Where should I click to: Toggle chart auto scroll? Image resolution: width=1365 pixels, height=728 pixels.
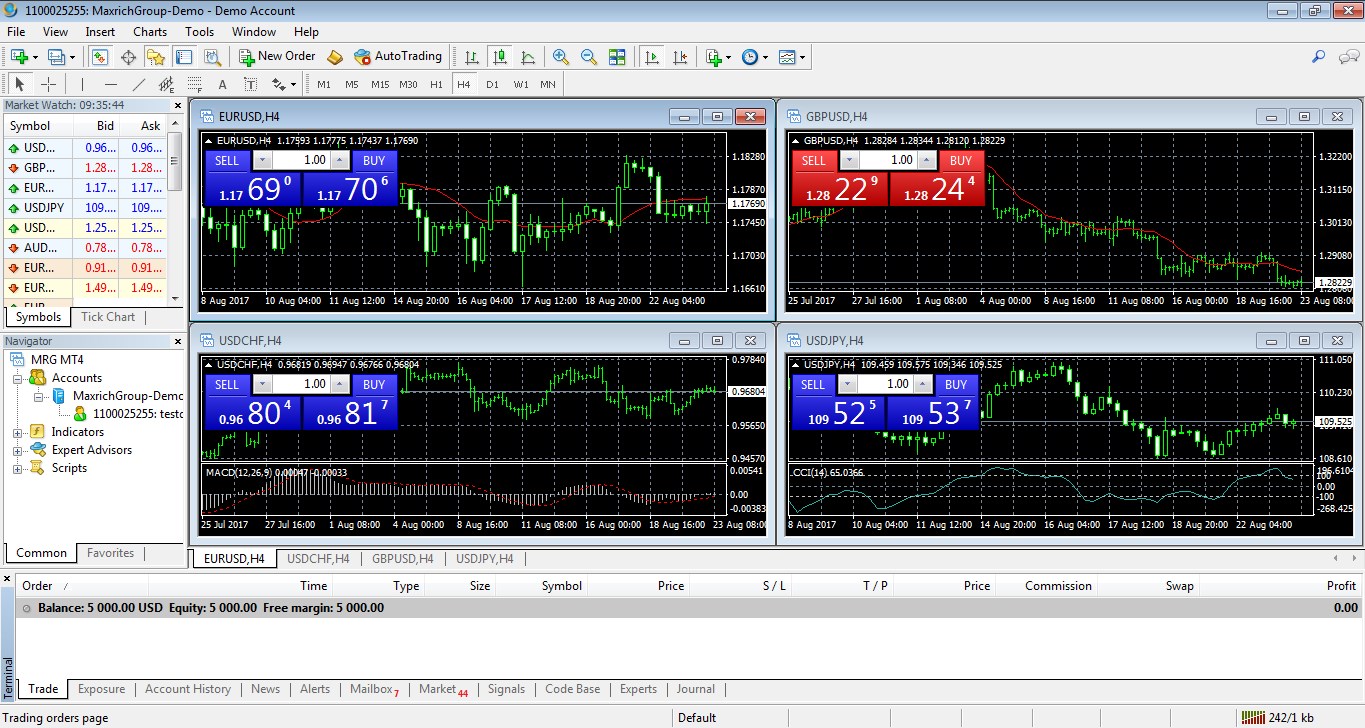pos(652,57)
